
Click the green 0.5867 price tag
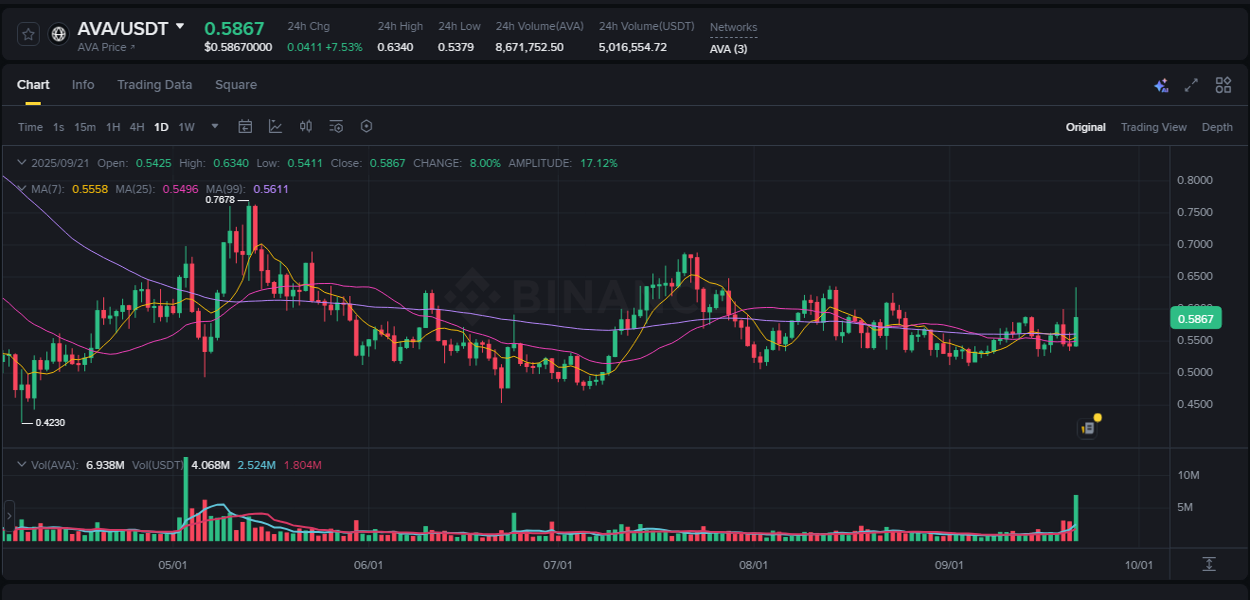pos(1195,317)
